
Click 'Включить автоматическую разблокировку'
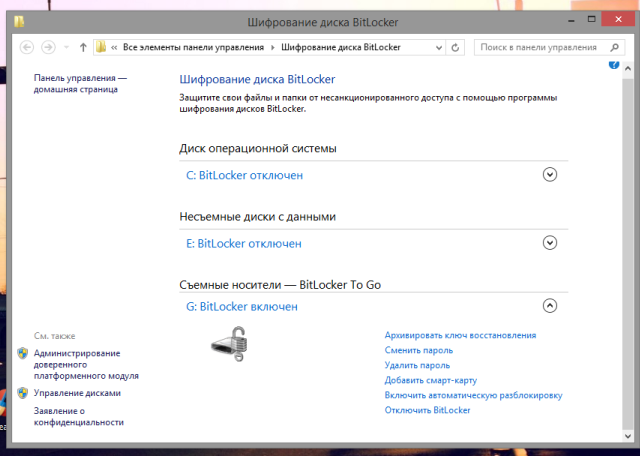tap(473, 395)
